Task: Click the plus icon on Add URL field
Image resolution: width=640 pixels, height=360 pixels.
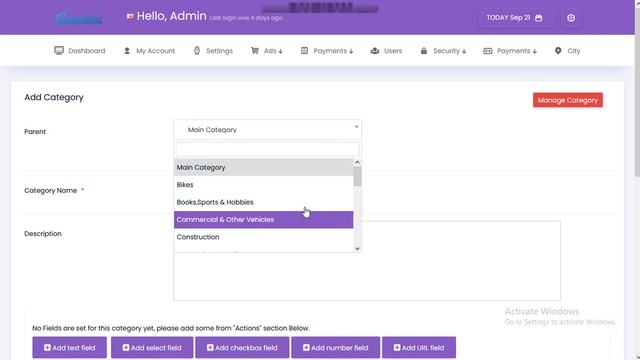Action: [x=397, y=348]
